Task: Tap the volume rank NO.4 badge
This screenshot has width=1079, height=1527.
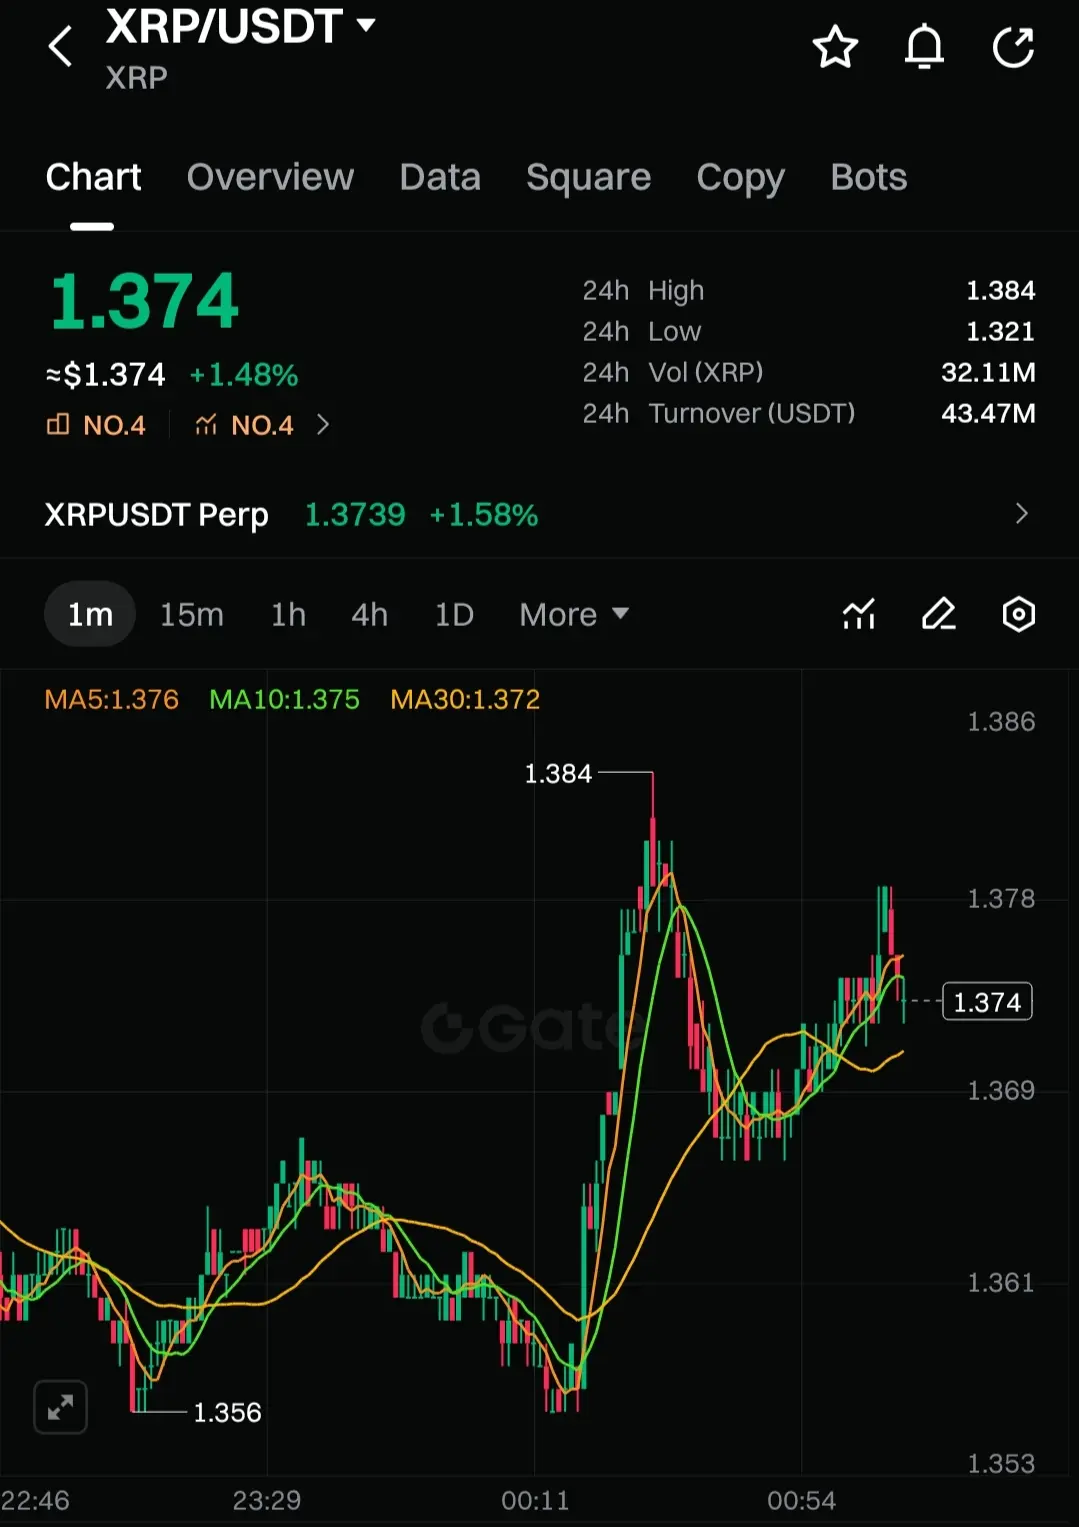Action: [x=96, y=425]
